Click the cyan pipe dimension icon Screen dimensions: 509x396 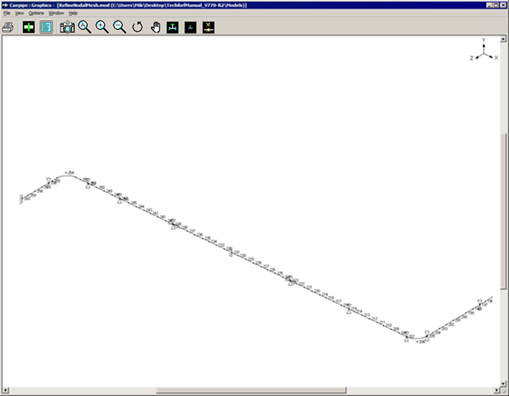(173, 27)
